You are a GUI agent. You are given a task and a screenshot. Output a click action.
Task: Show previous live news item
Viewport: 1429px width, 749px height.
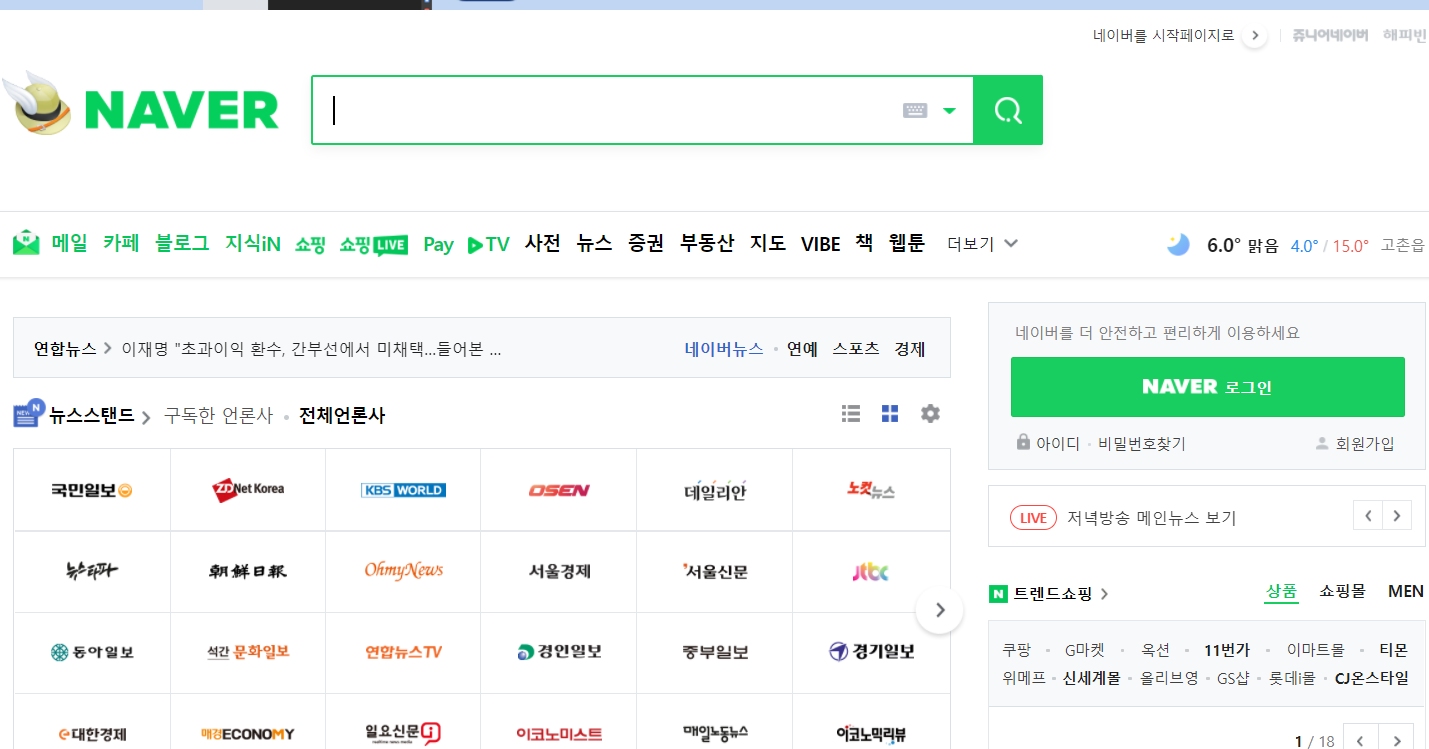pos(1368,516)
